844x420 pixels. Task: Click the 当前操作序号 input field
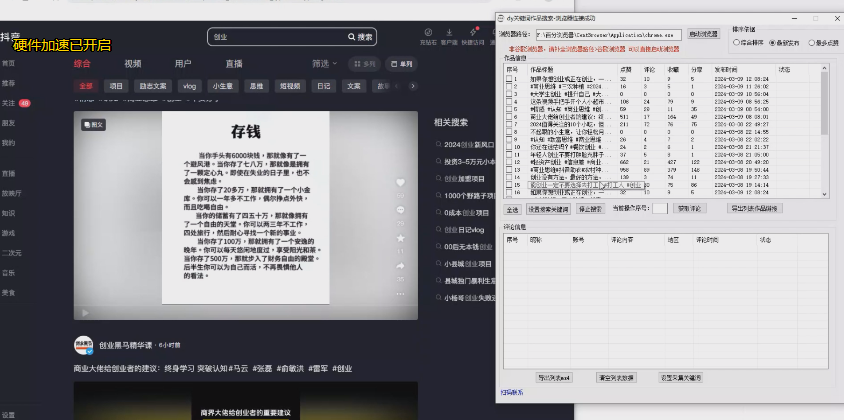[x=660, y=209]
